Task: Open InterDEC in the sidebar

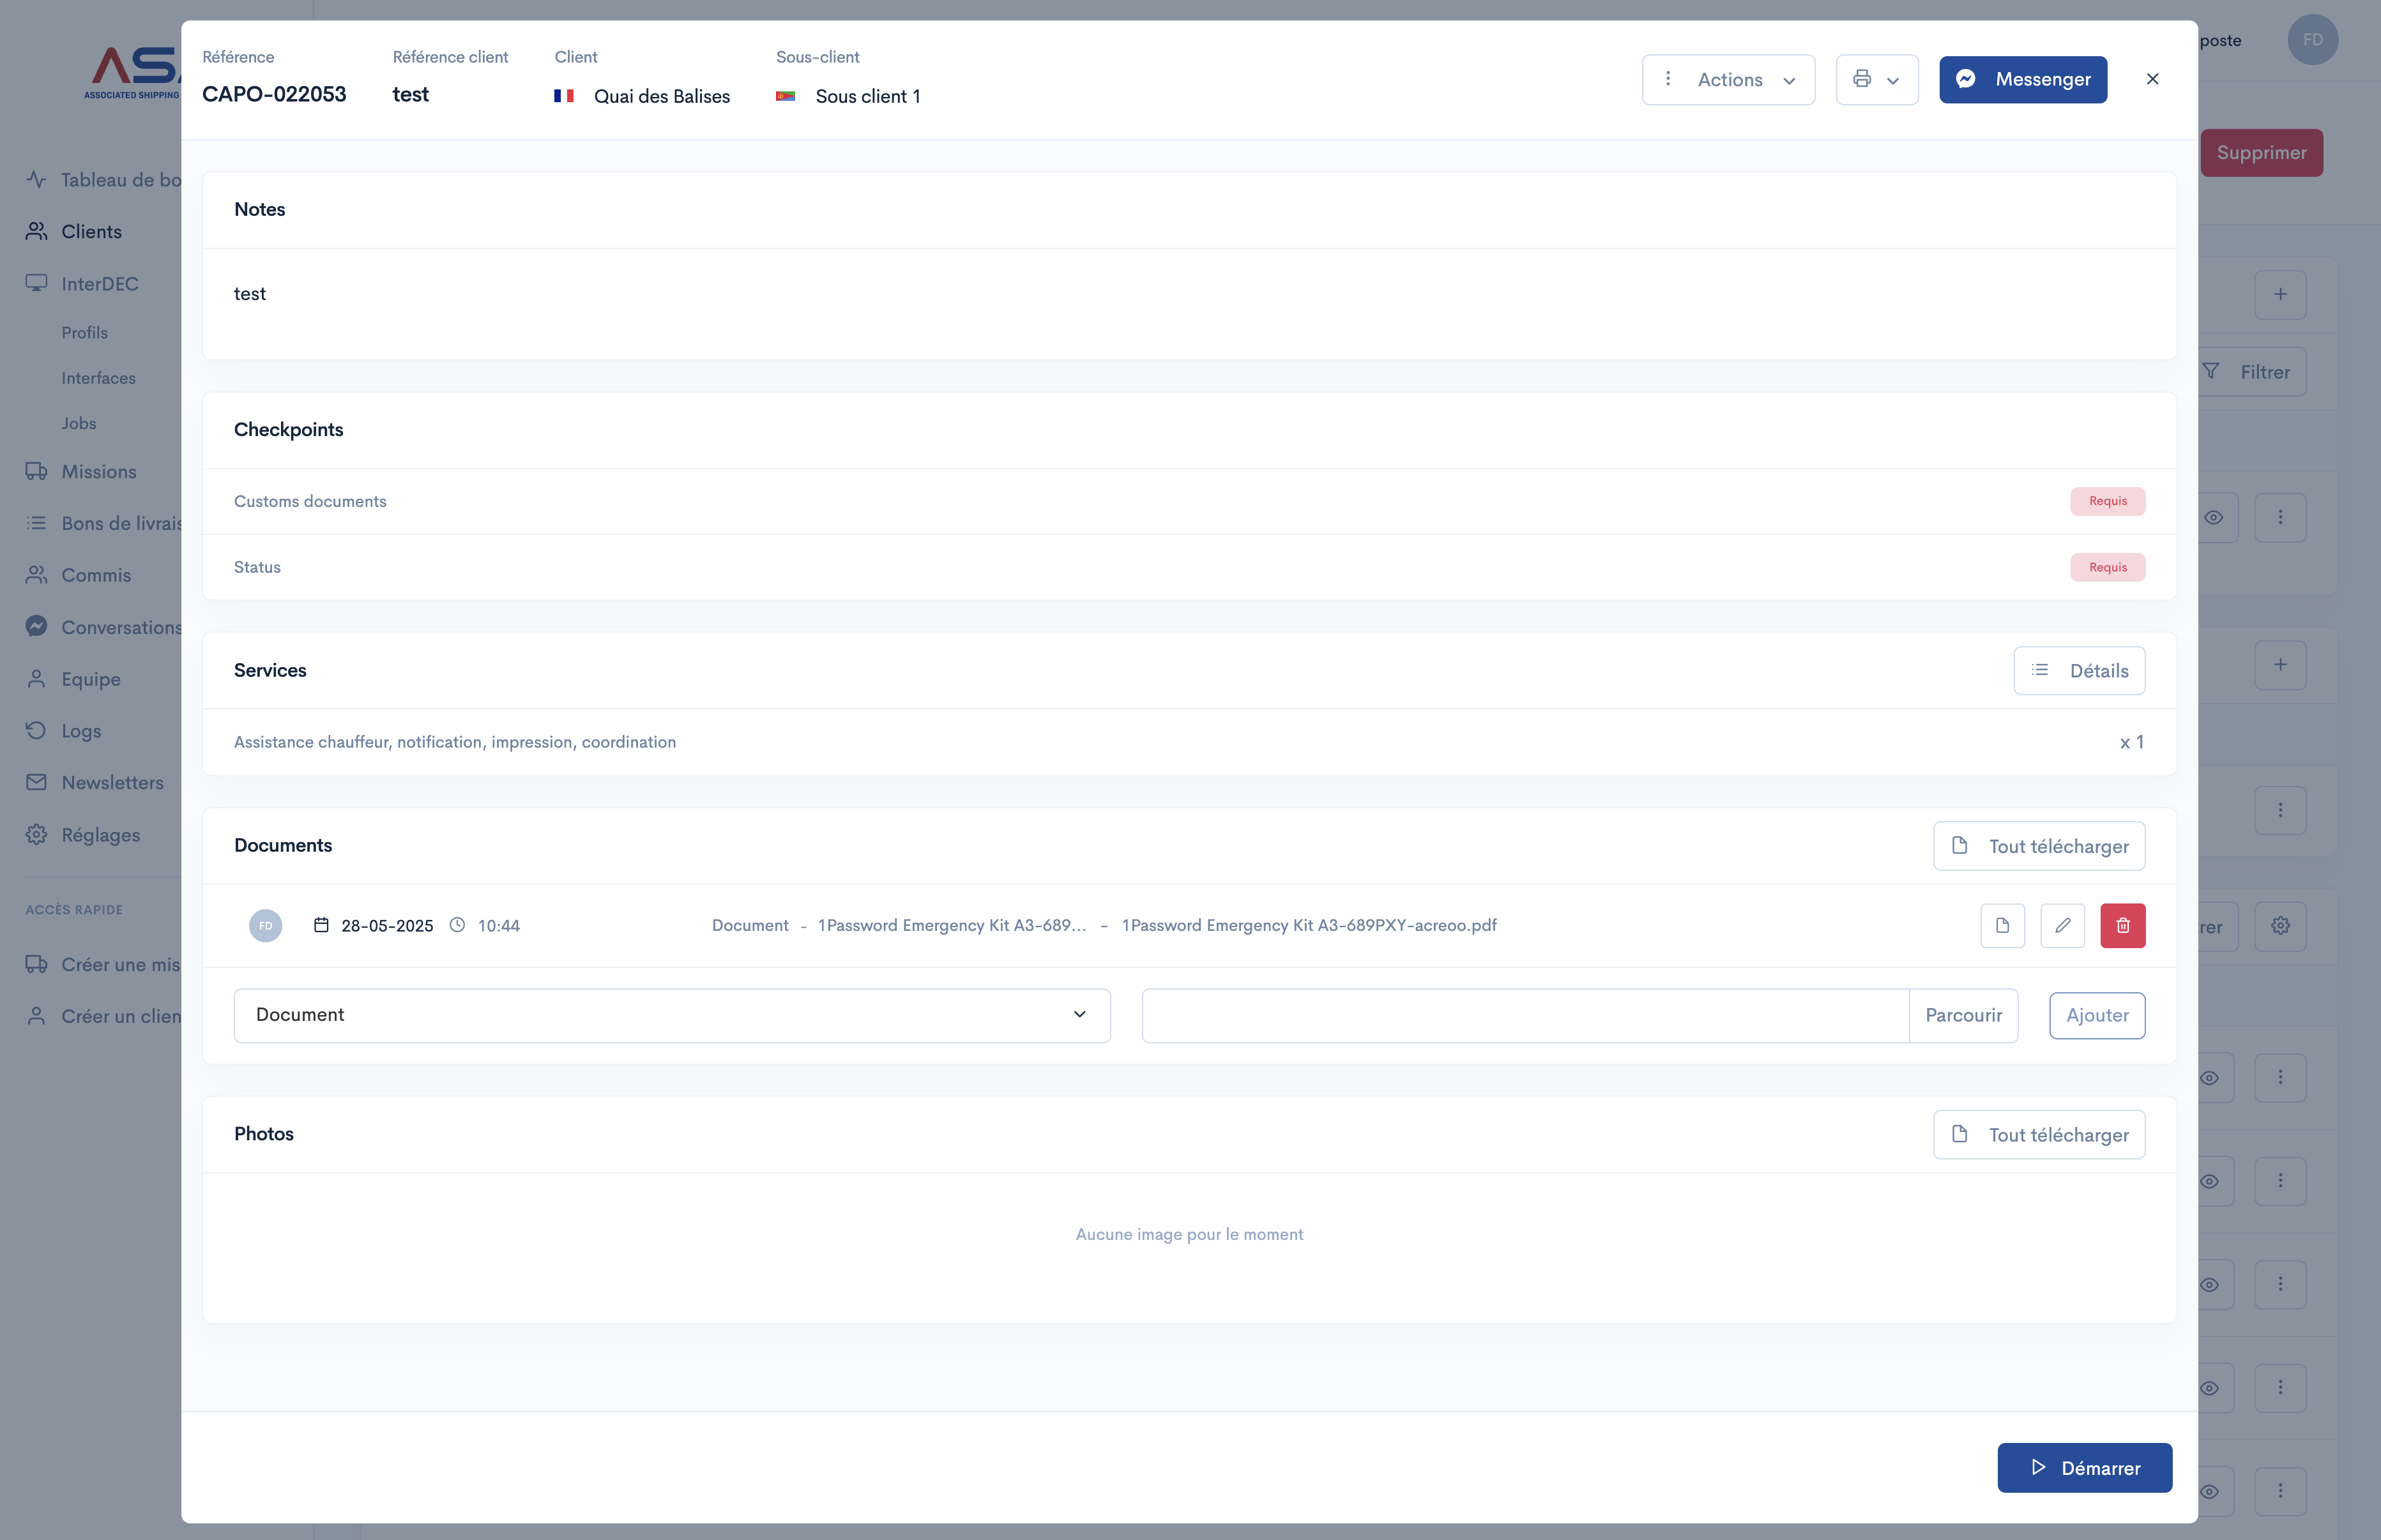Action: pos(82,283)
